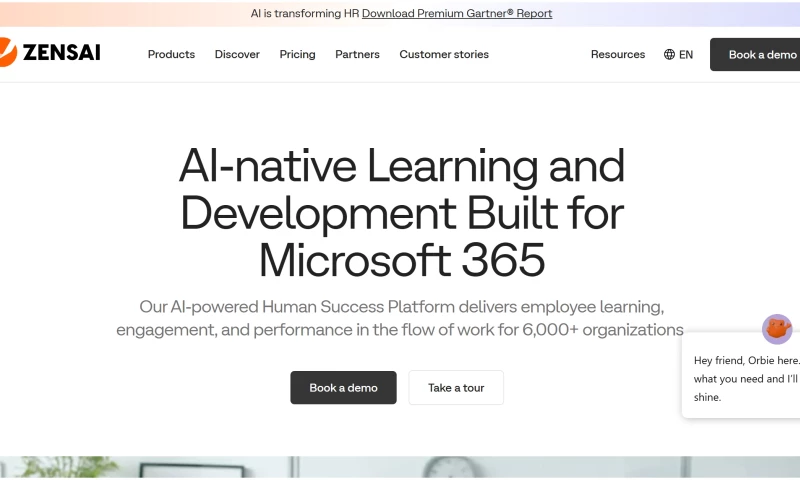800x480 pixels.
Task: Click the AI-native Learning headline text
Action: coord(402,213)
